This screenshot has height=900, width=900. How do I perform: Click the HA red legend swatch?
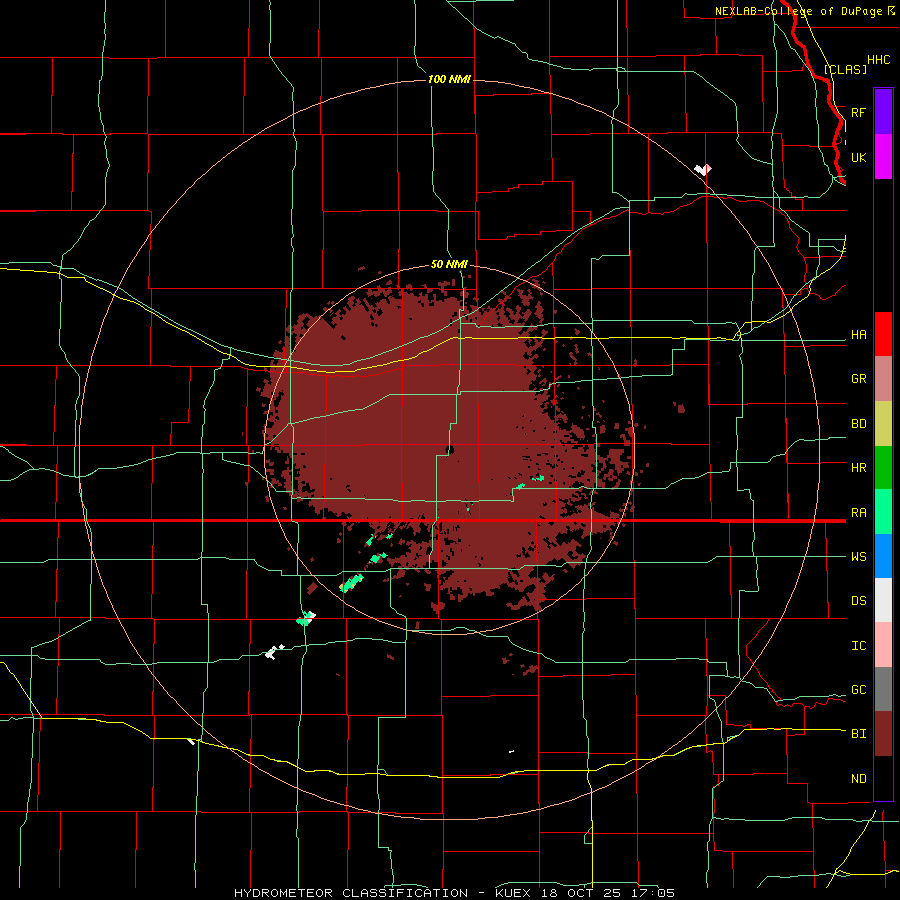click(883, 334)
